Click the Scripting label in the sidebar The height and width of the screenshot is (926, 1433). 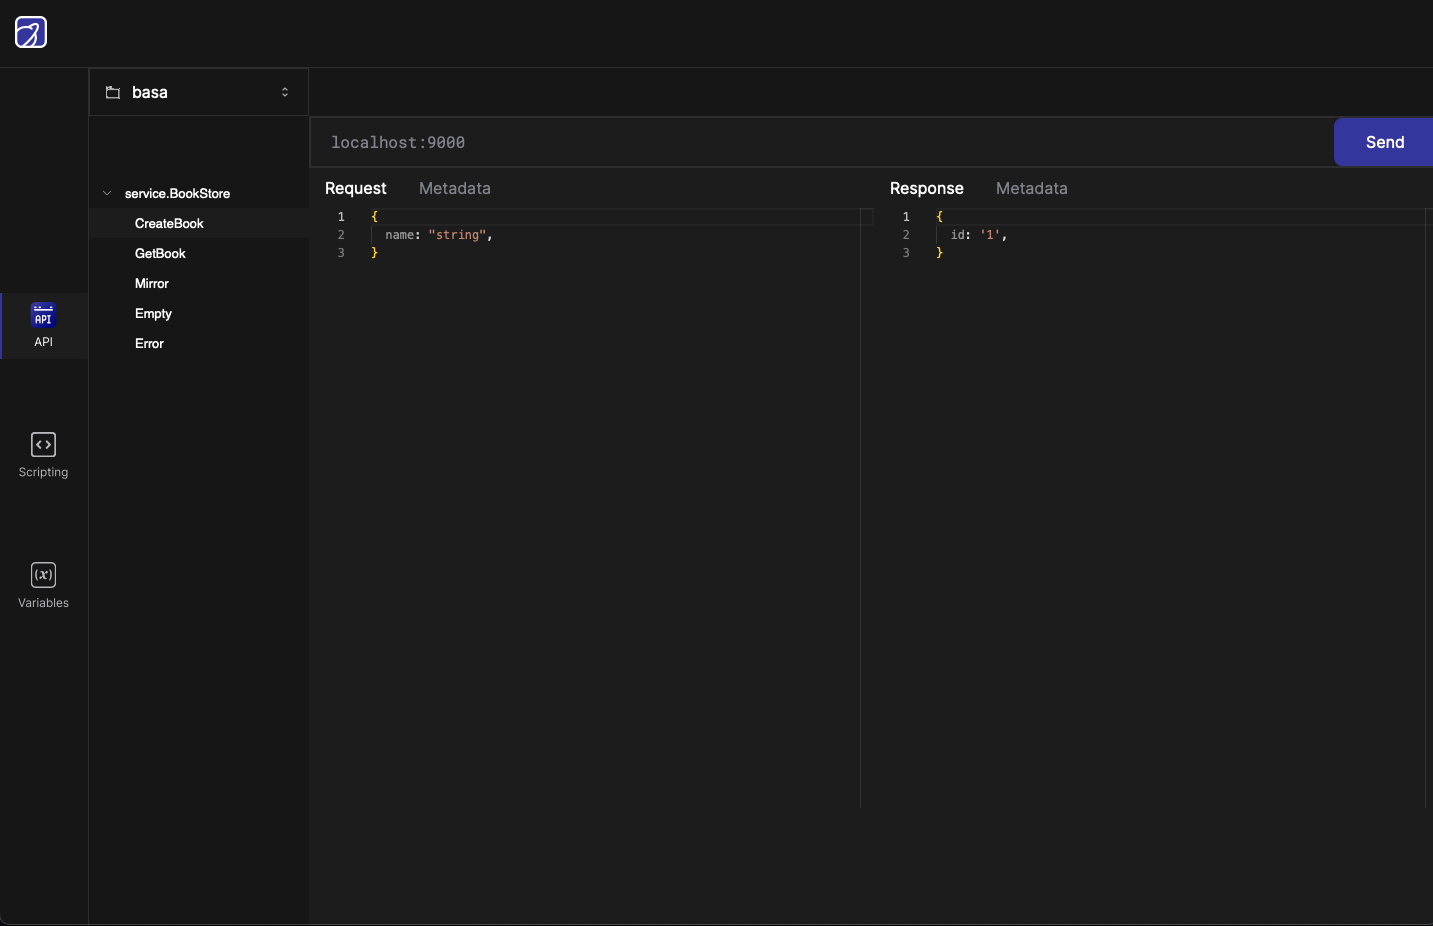[43, 472]
